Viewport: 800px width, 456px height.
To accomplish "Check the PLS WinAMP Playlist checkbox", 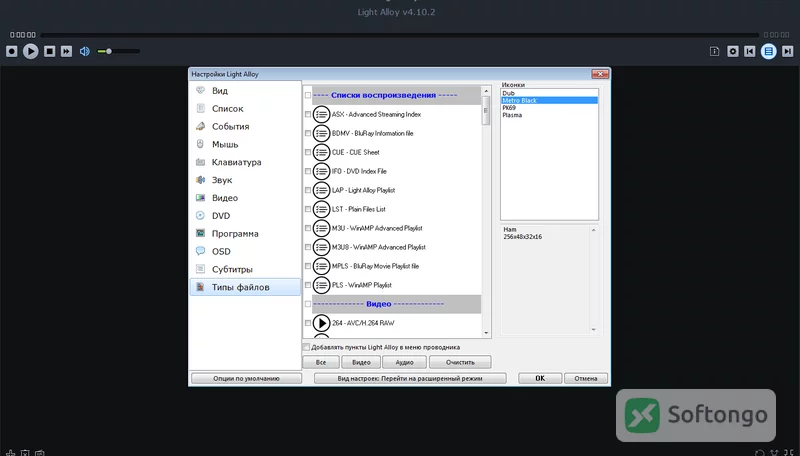I will (x=308, y=285).
